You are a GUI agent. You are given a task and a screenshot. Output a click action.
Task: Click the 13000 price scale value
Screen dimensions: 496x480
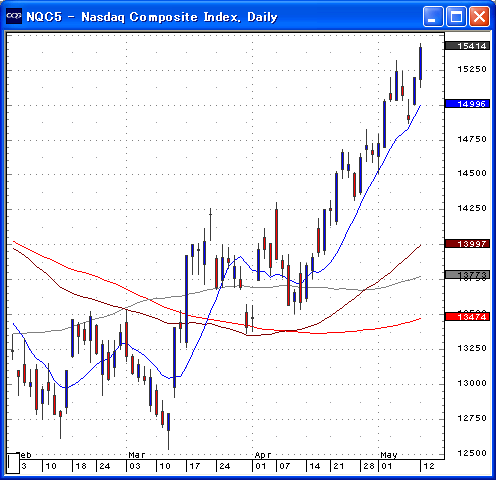472,383
